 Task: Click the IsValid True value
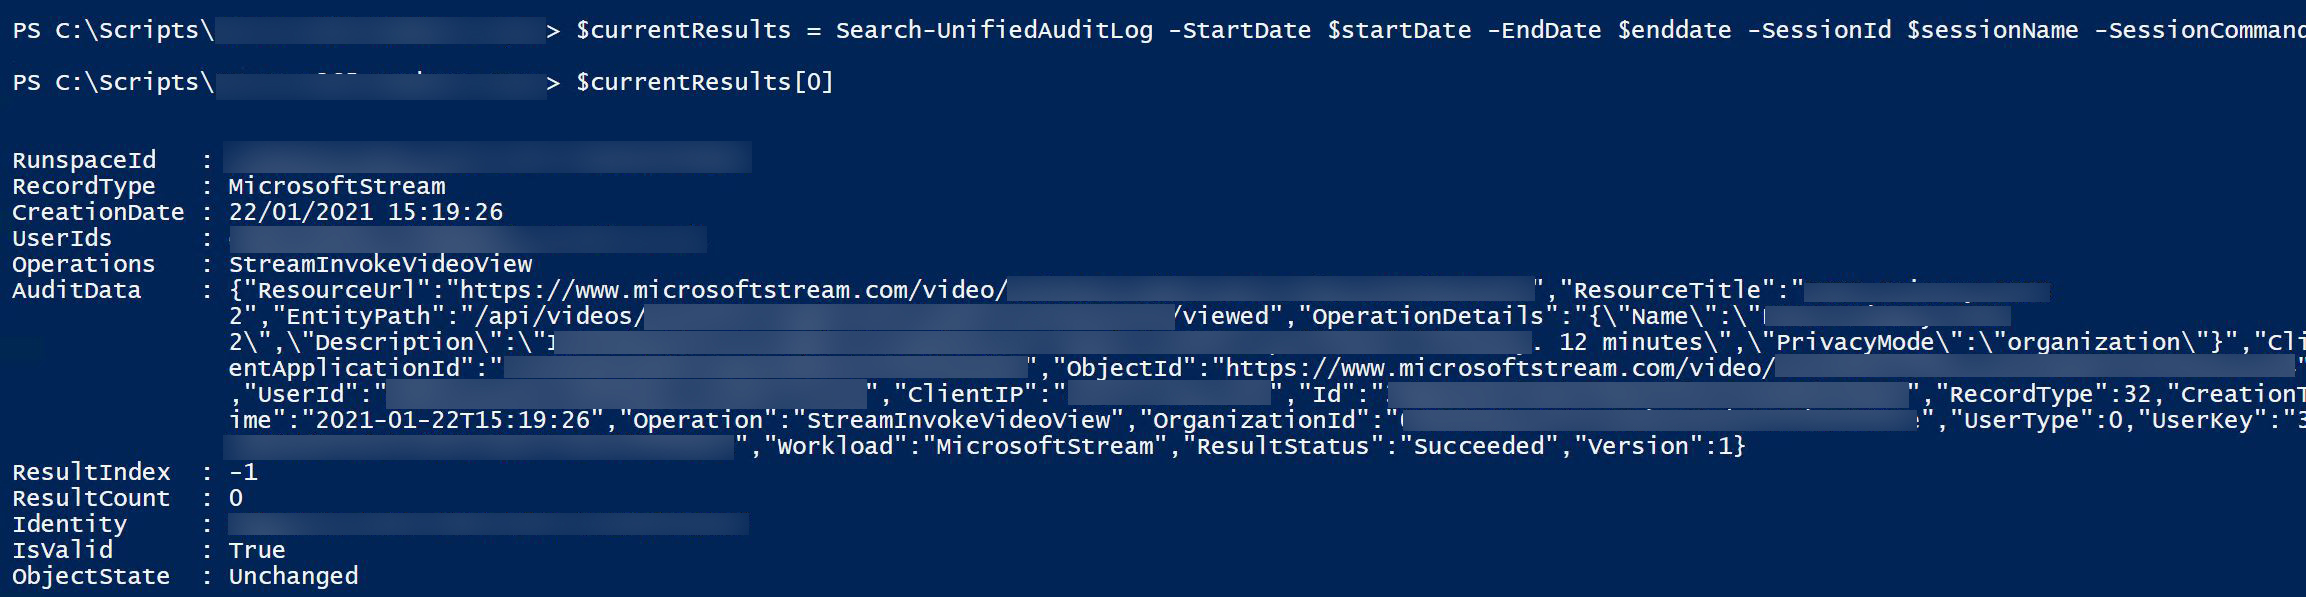coord(257,550)
